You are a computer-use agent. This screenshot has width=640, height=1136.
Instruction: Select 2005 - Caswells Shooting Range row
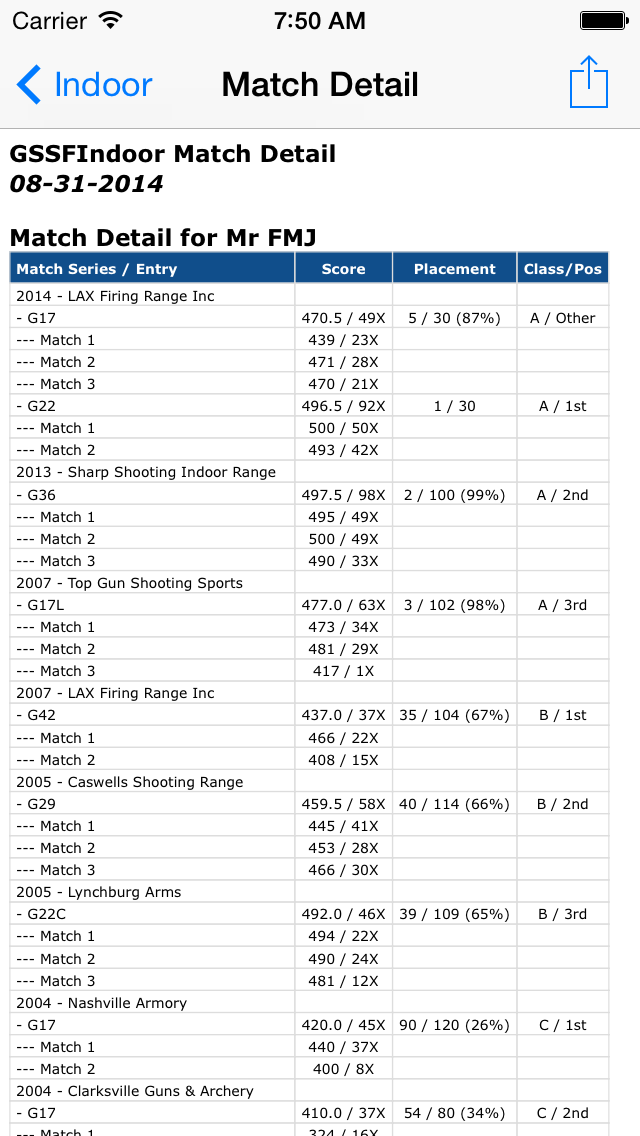tap(309, 782)
